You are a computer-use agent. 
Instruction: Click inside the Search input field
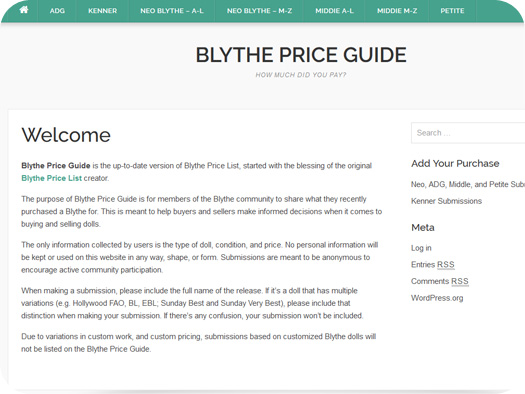coord(468,133)
